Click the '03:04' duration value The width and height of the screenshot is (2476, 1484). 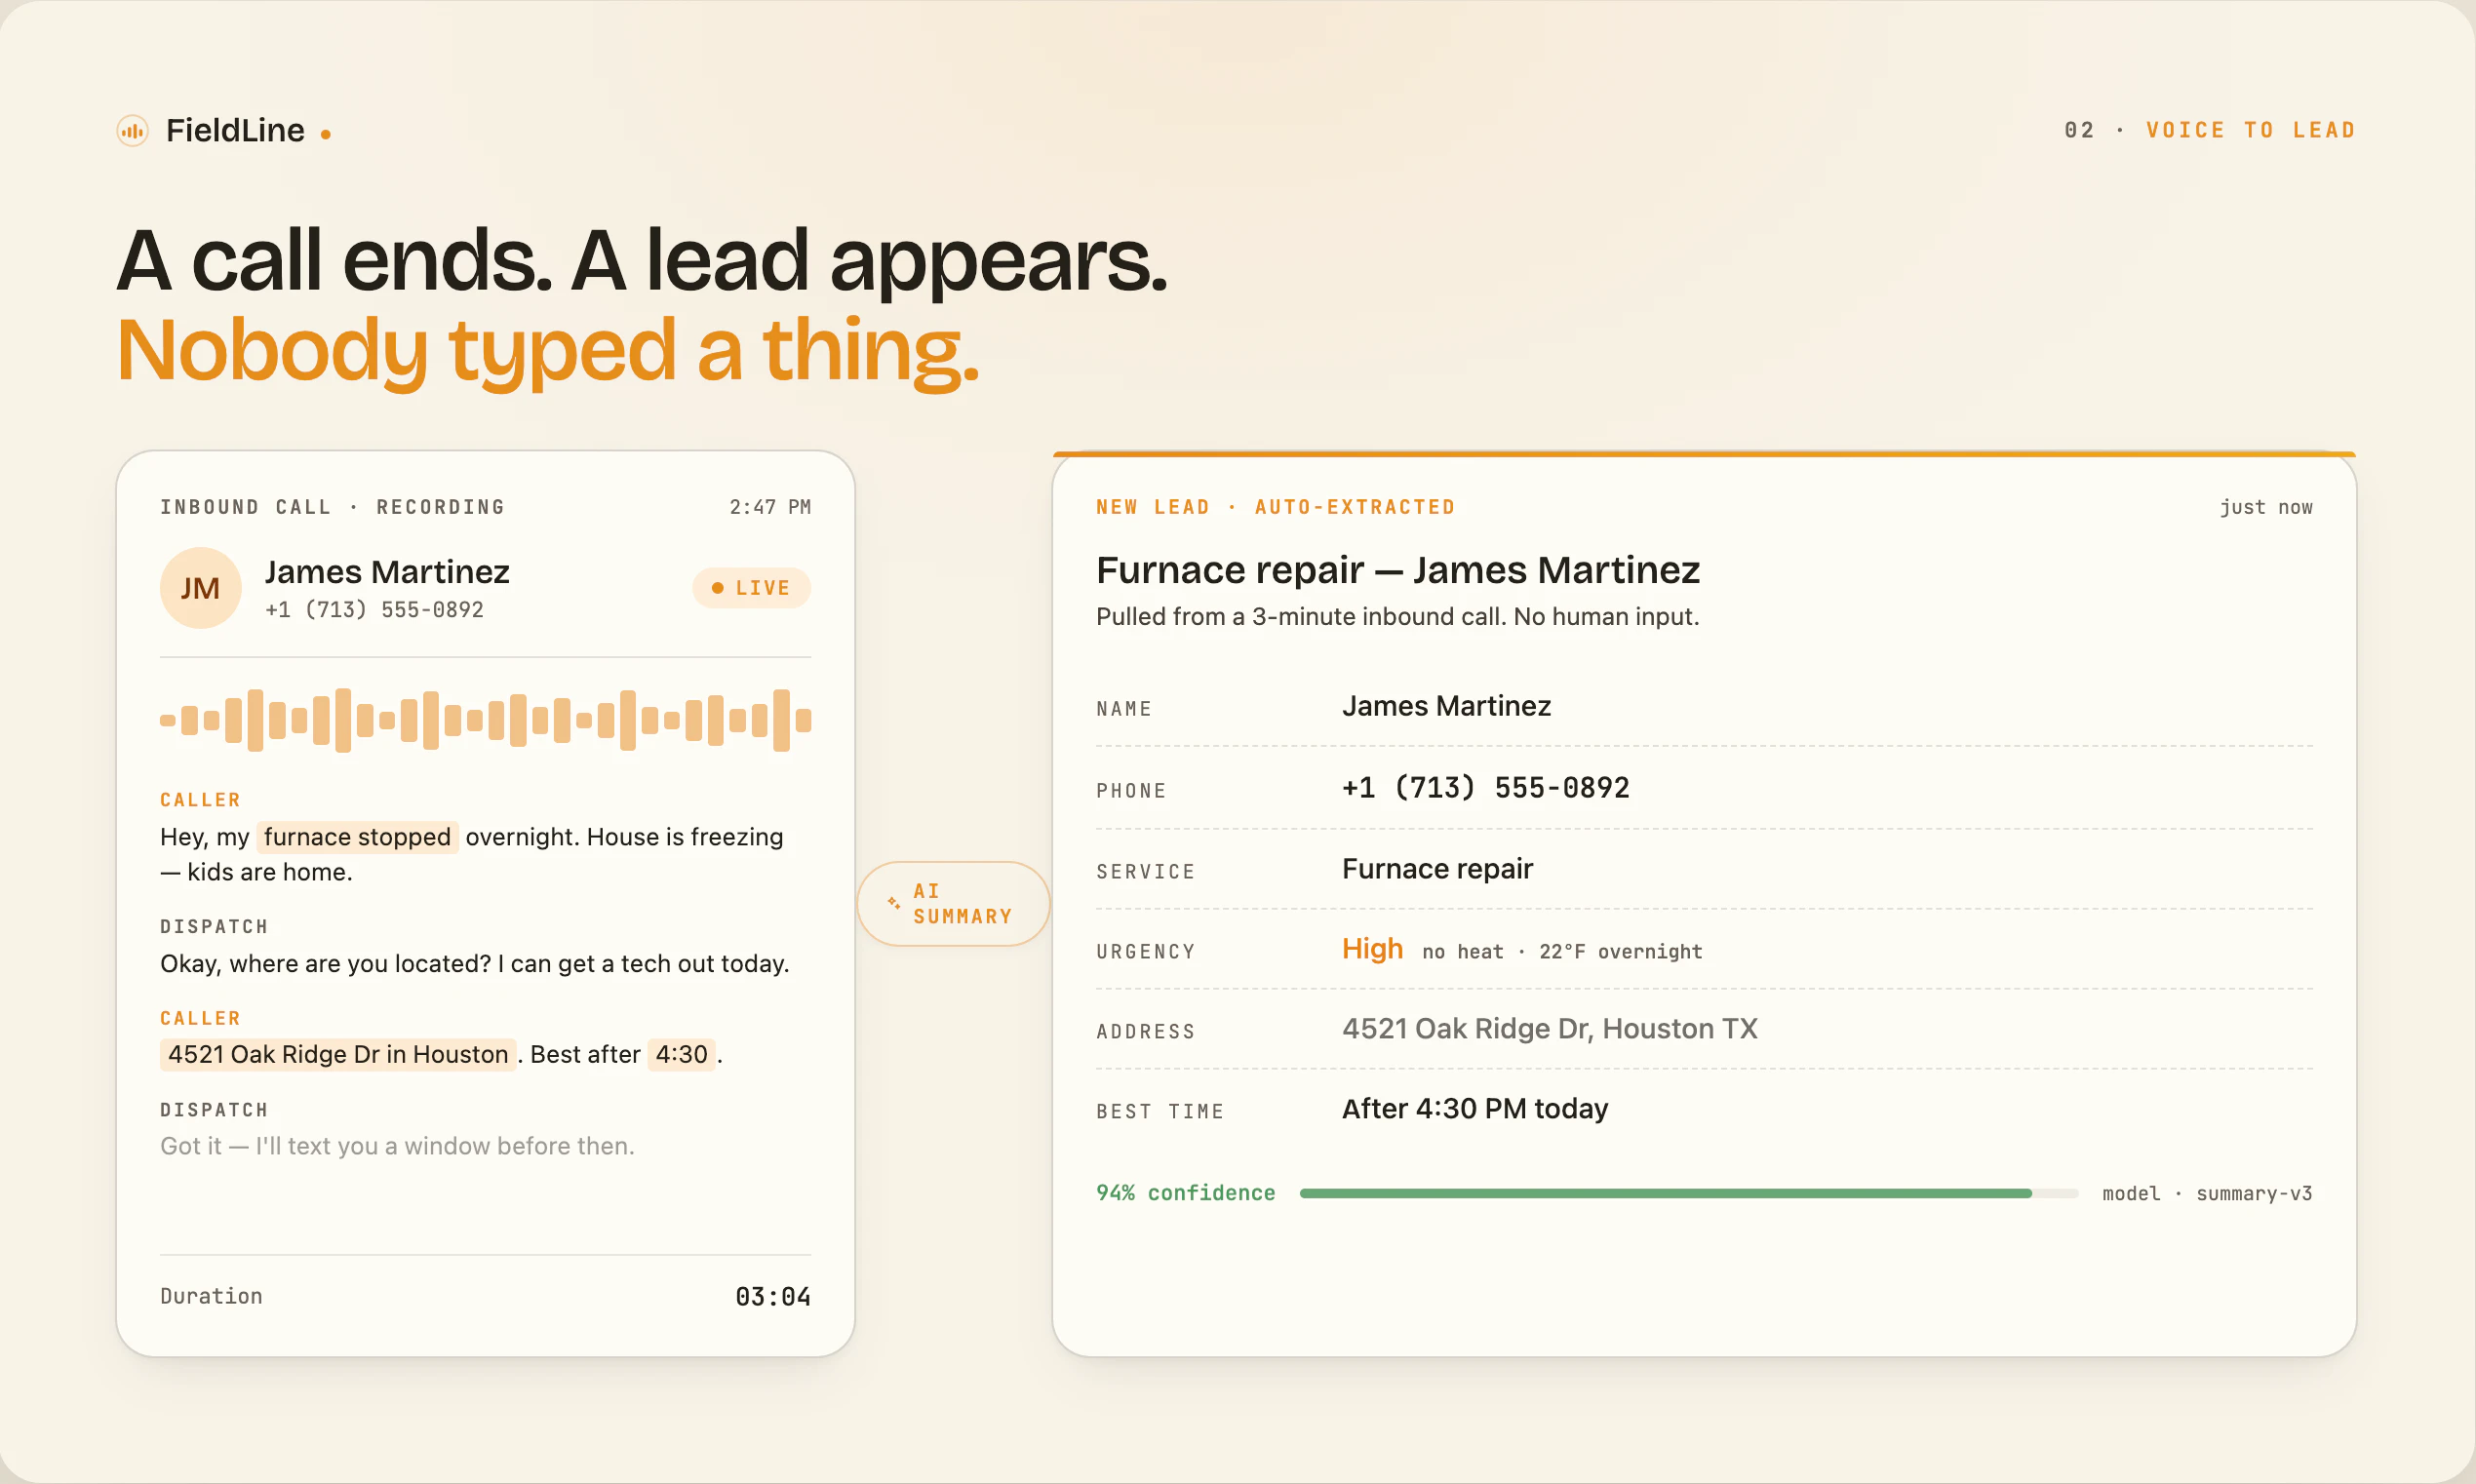[x=773, y=1297]
